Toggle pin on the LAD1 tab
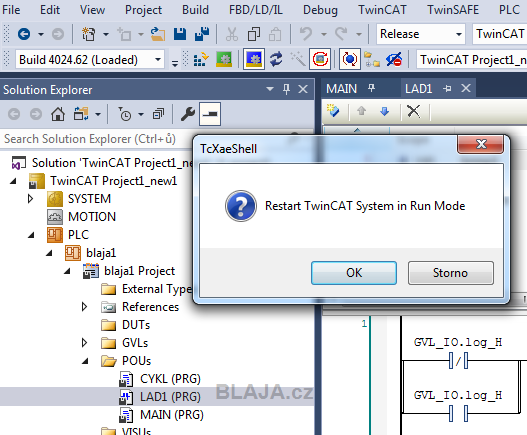 [x=447, y=88]
